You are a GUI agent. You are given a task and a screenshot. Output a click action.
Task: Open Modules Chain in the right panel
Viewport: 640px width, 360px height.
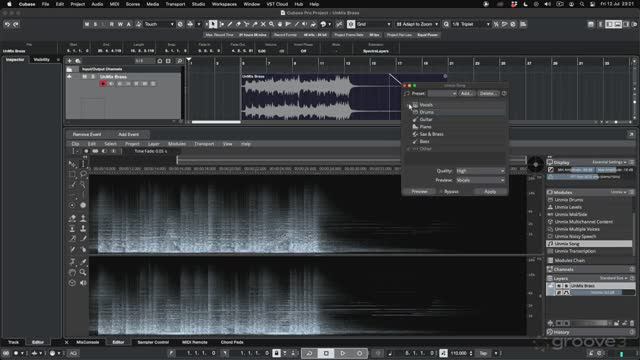[569, 260]
